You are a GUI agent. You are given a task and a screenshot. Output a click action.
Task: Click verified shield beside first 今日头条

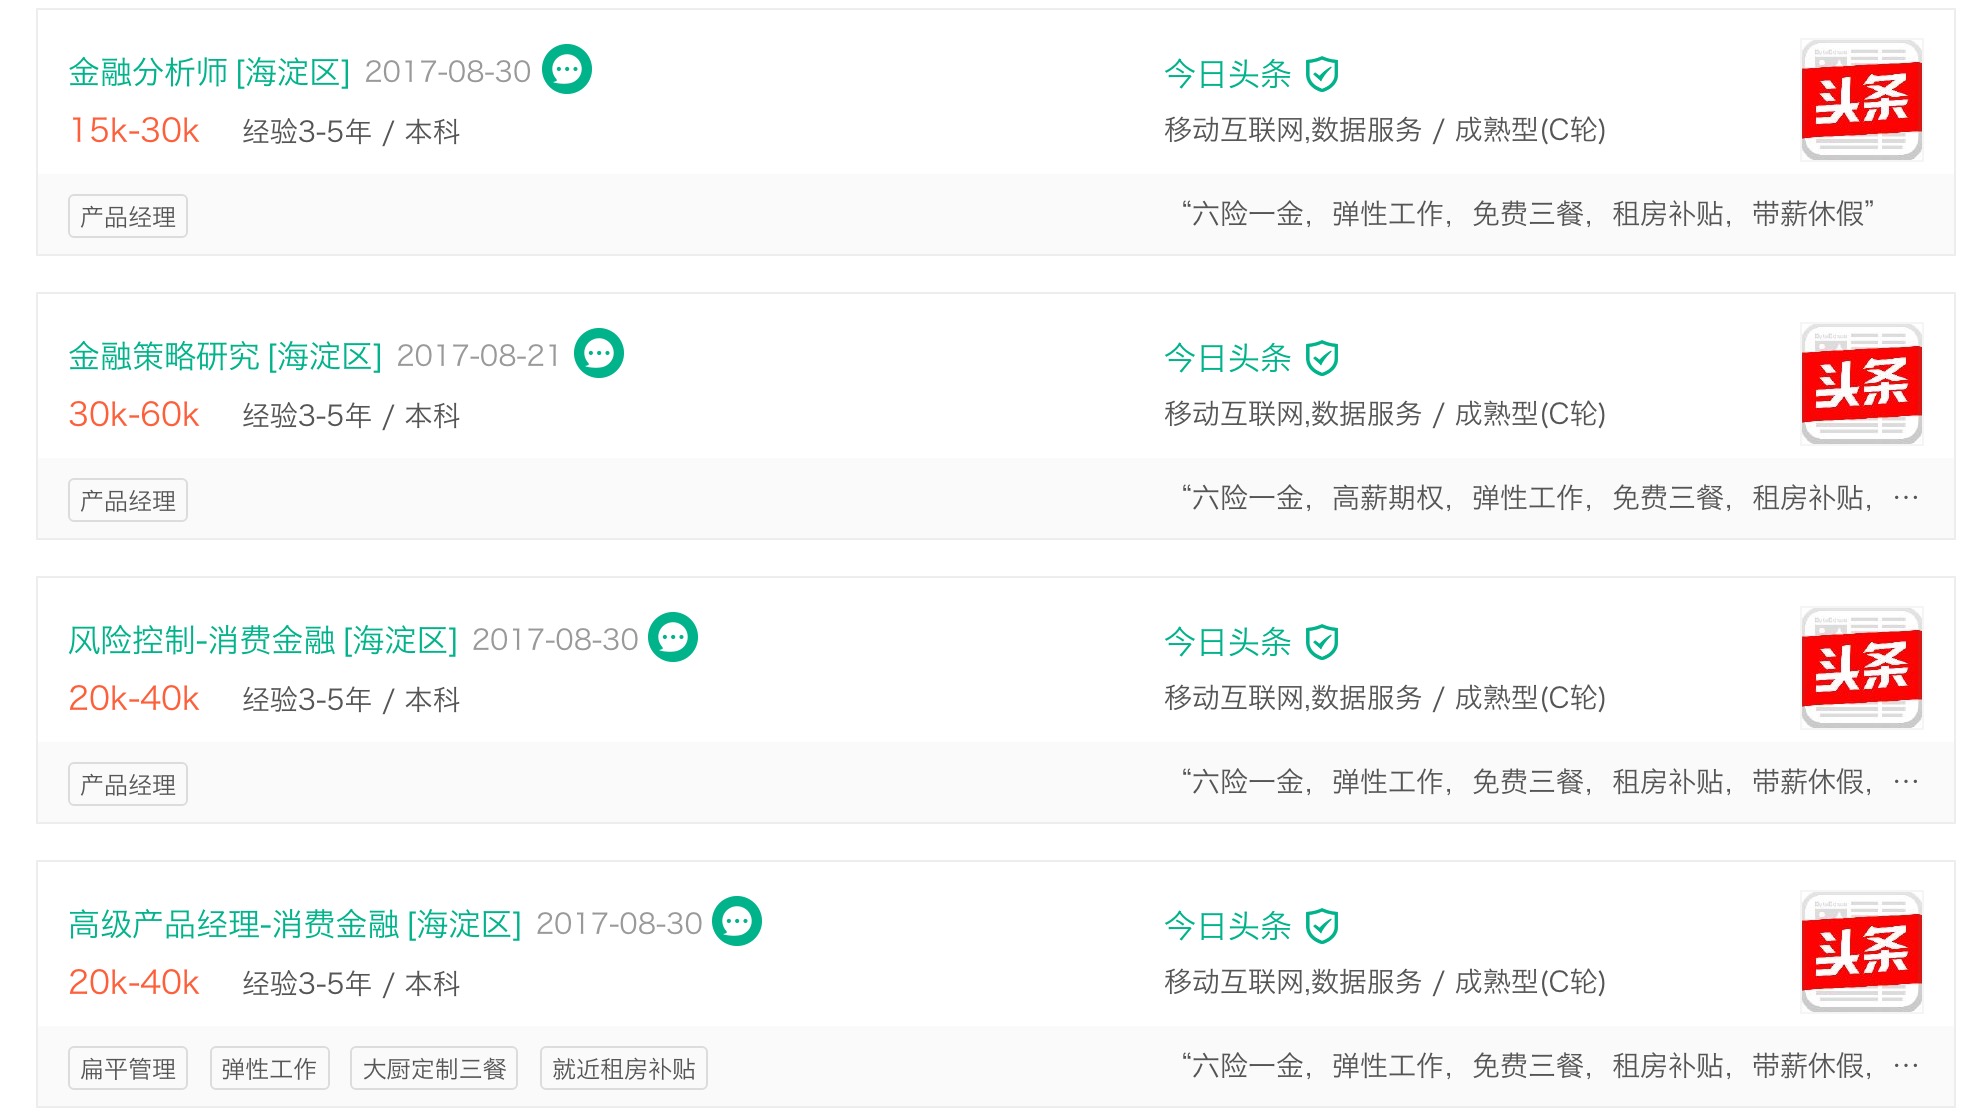click(x=1322, y=74)
